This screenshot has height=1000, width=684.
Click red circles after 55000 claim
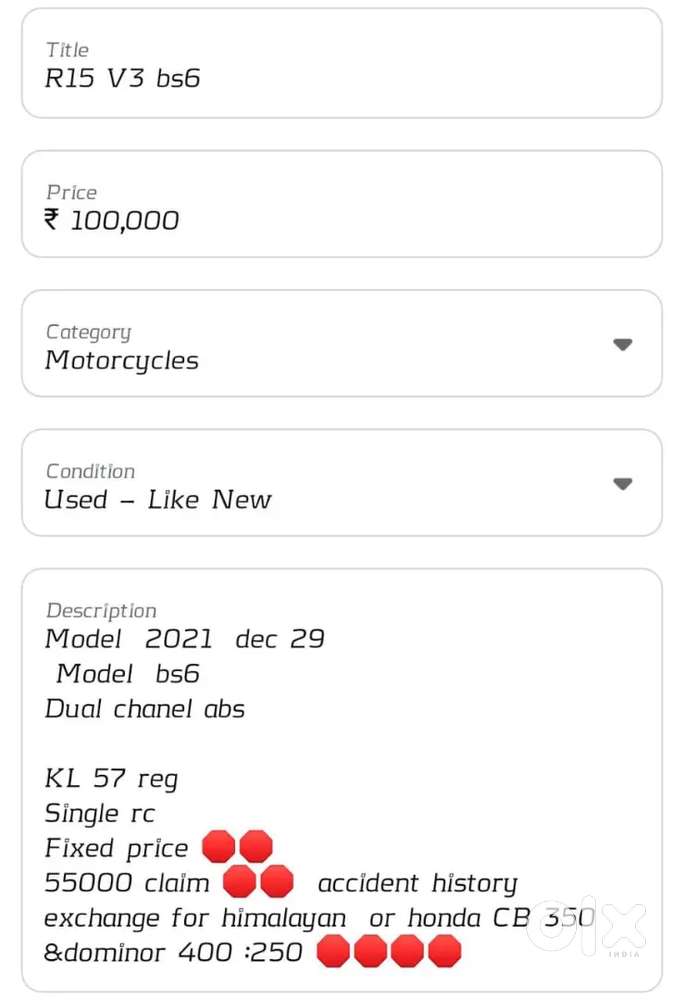click(x=258, y=882)
